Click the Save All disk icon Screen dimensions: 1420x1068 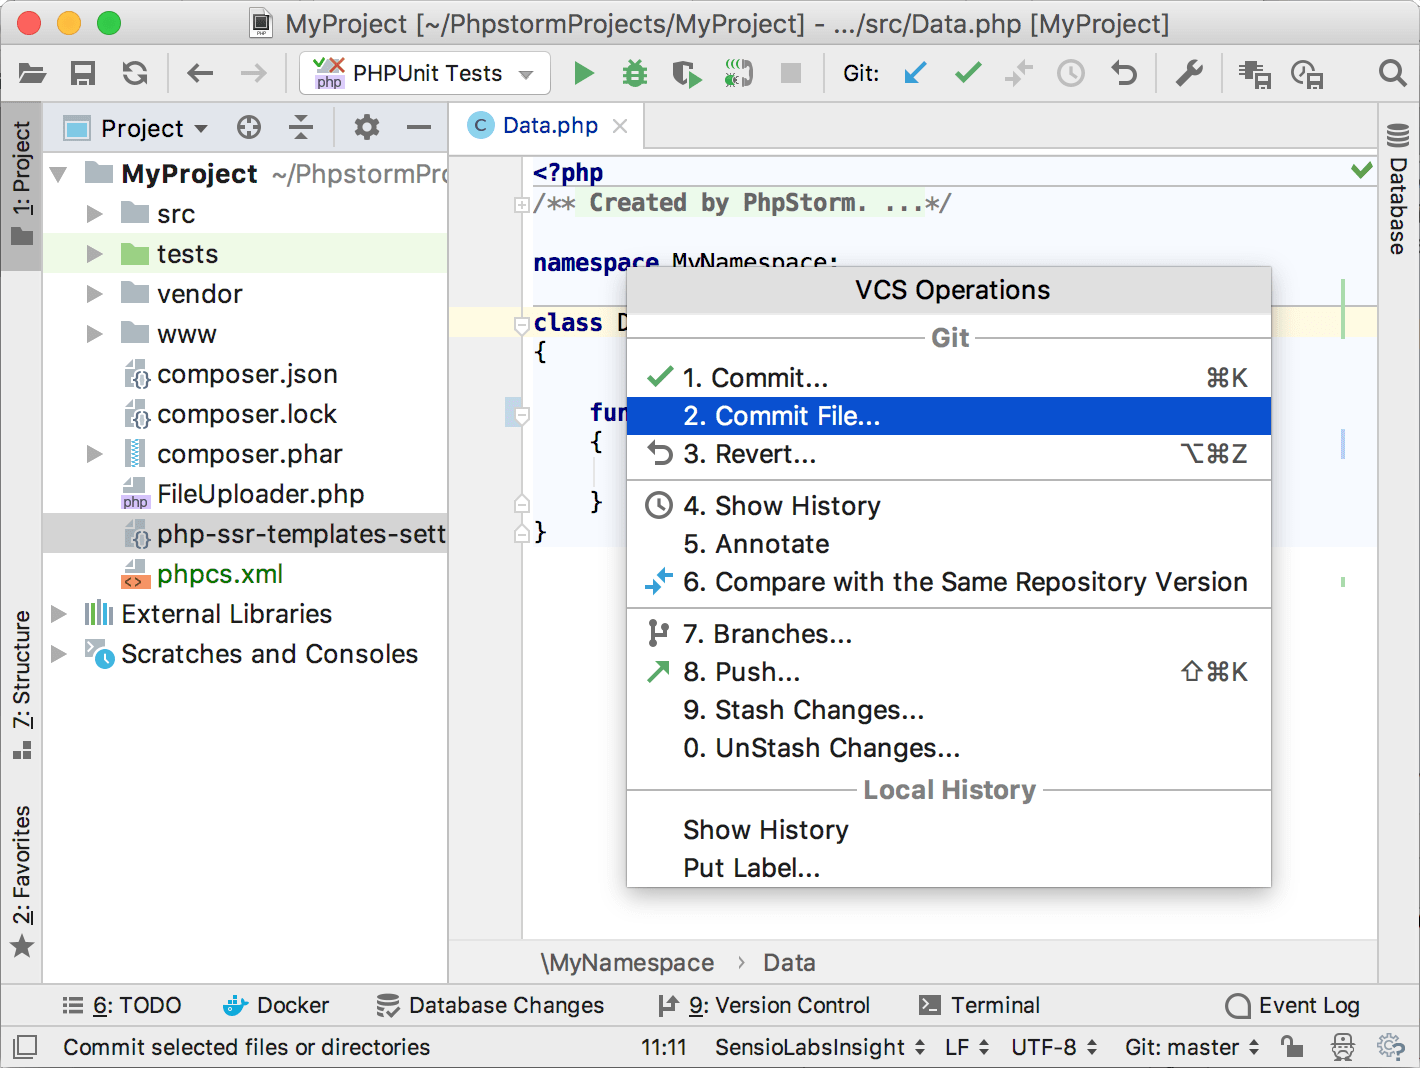pyautogui.click(x=83, y=73)
